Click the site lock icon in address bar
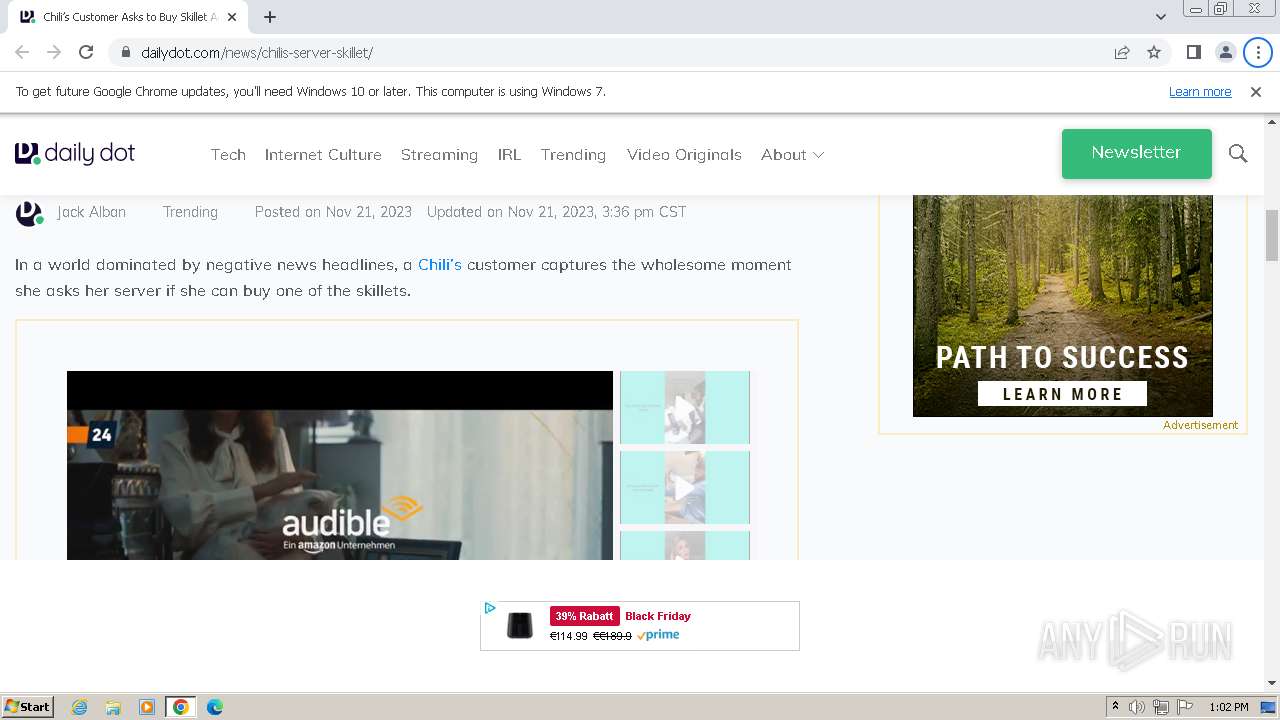 click(x=126, y=52)
